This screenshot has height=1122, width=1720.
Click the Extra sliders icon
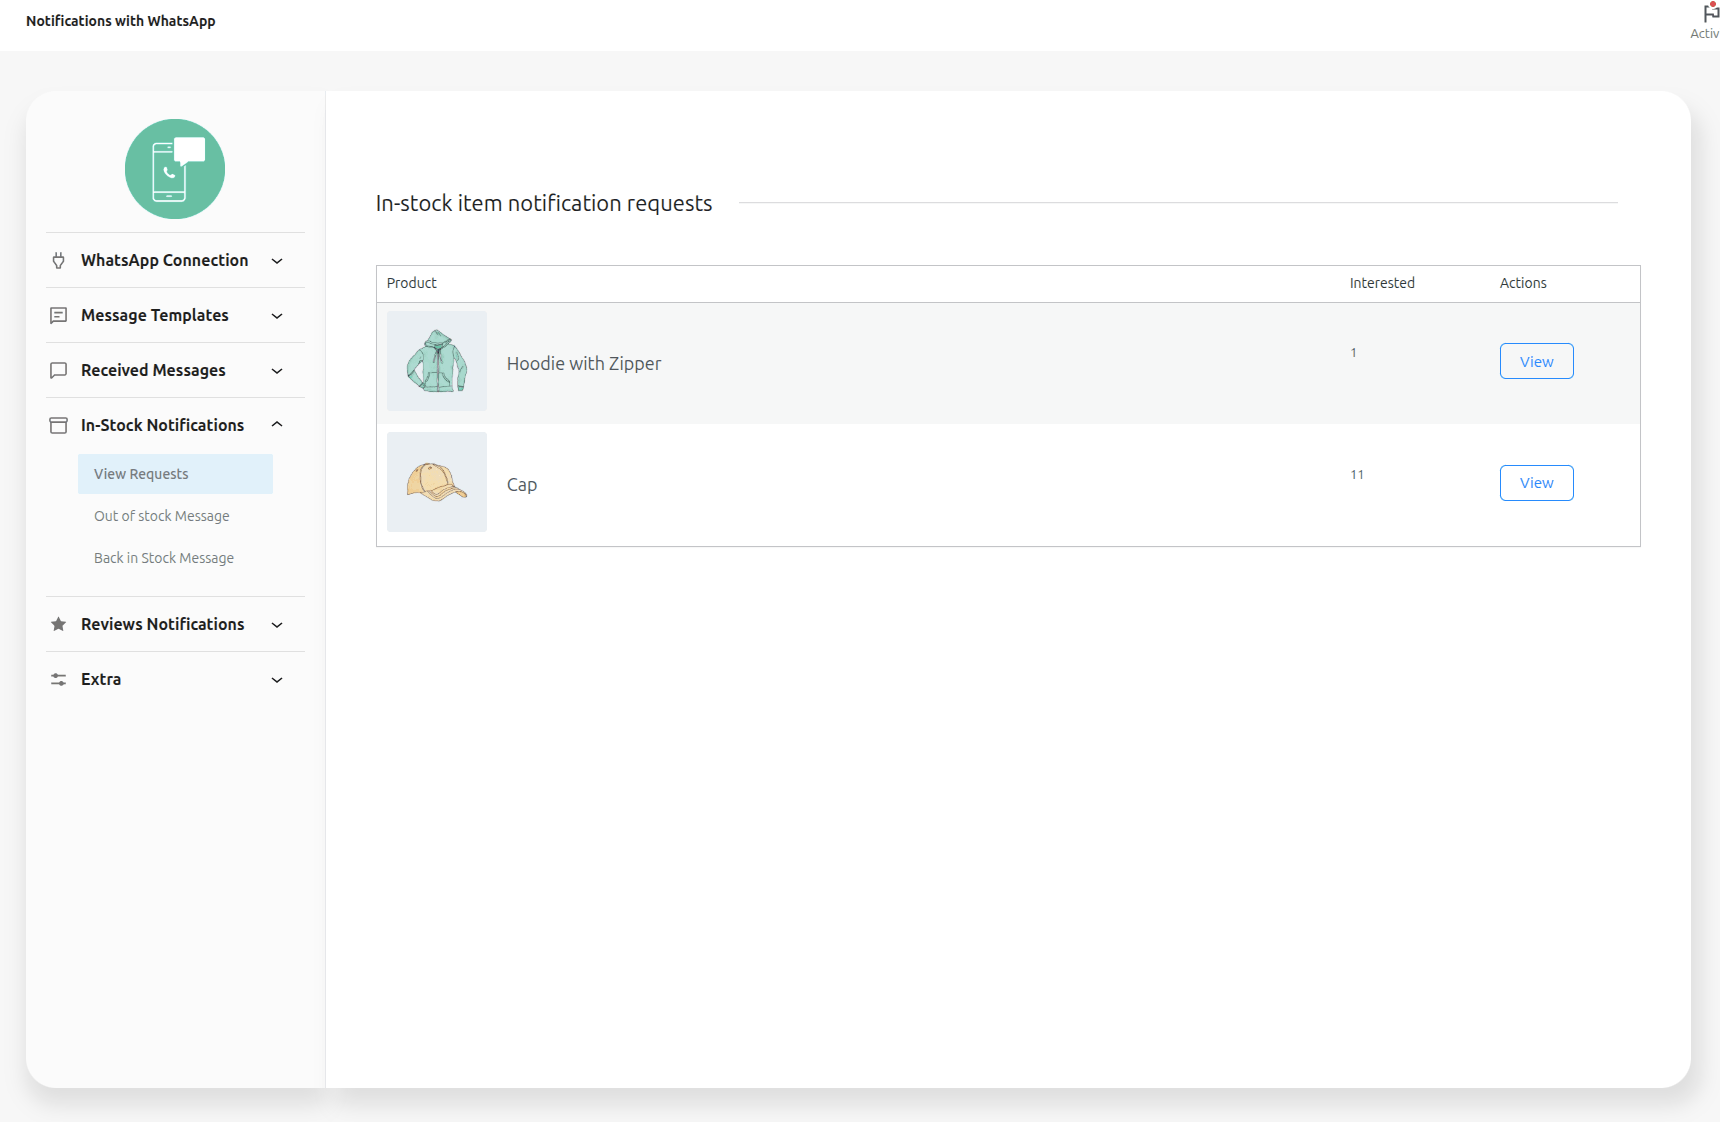[59, 679]
